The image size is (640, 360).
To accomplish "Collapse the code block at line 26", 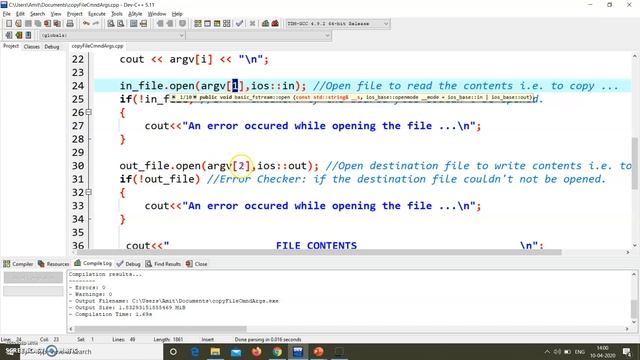I will [x=89, y=112].
